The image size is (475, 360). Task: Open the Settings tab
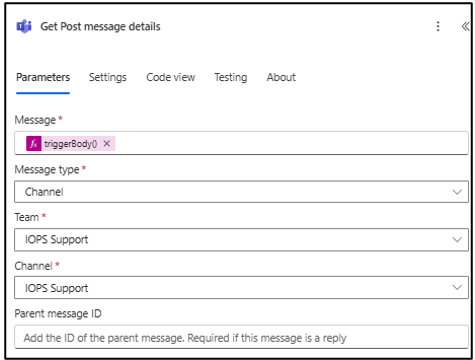click(108, 77)
